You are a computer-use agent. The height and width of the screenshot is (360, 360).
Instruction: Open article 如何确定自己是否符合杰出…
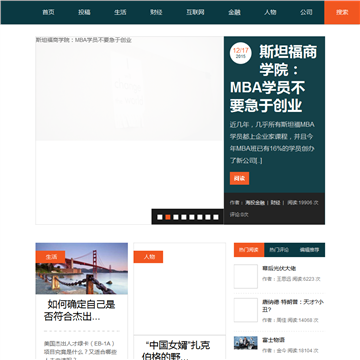coord(79,311)
